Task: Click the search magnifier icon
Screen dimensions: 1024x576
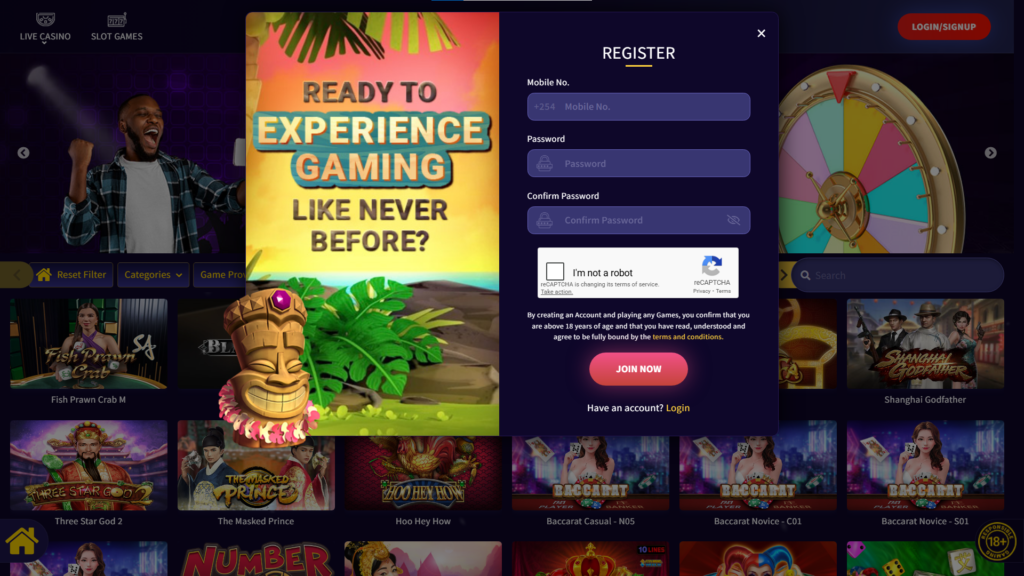Action: pos(805,276)
